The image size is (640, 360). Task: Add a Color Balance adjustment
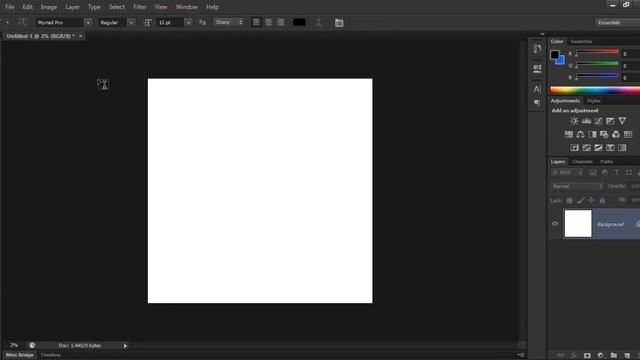pyautogui.click(x=580, y=134)
